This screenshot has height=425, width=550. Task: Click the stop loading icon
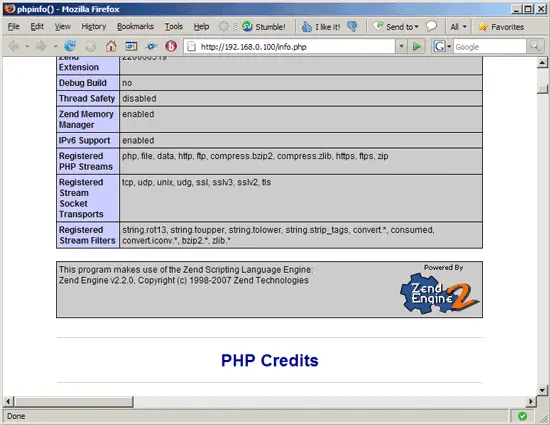(x=90, y=46)
